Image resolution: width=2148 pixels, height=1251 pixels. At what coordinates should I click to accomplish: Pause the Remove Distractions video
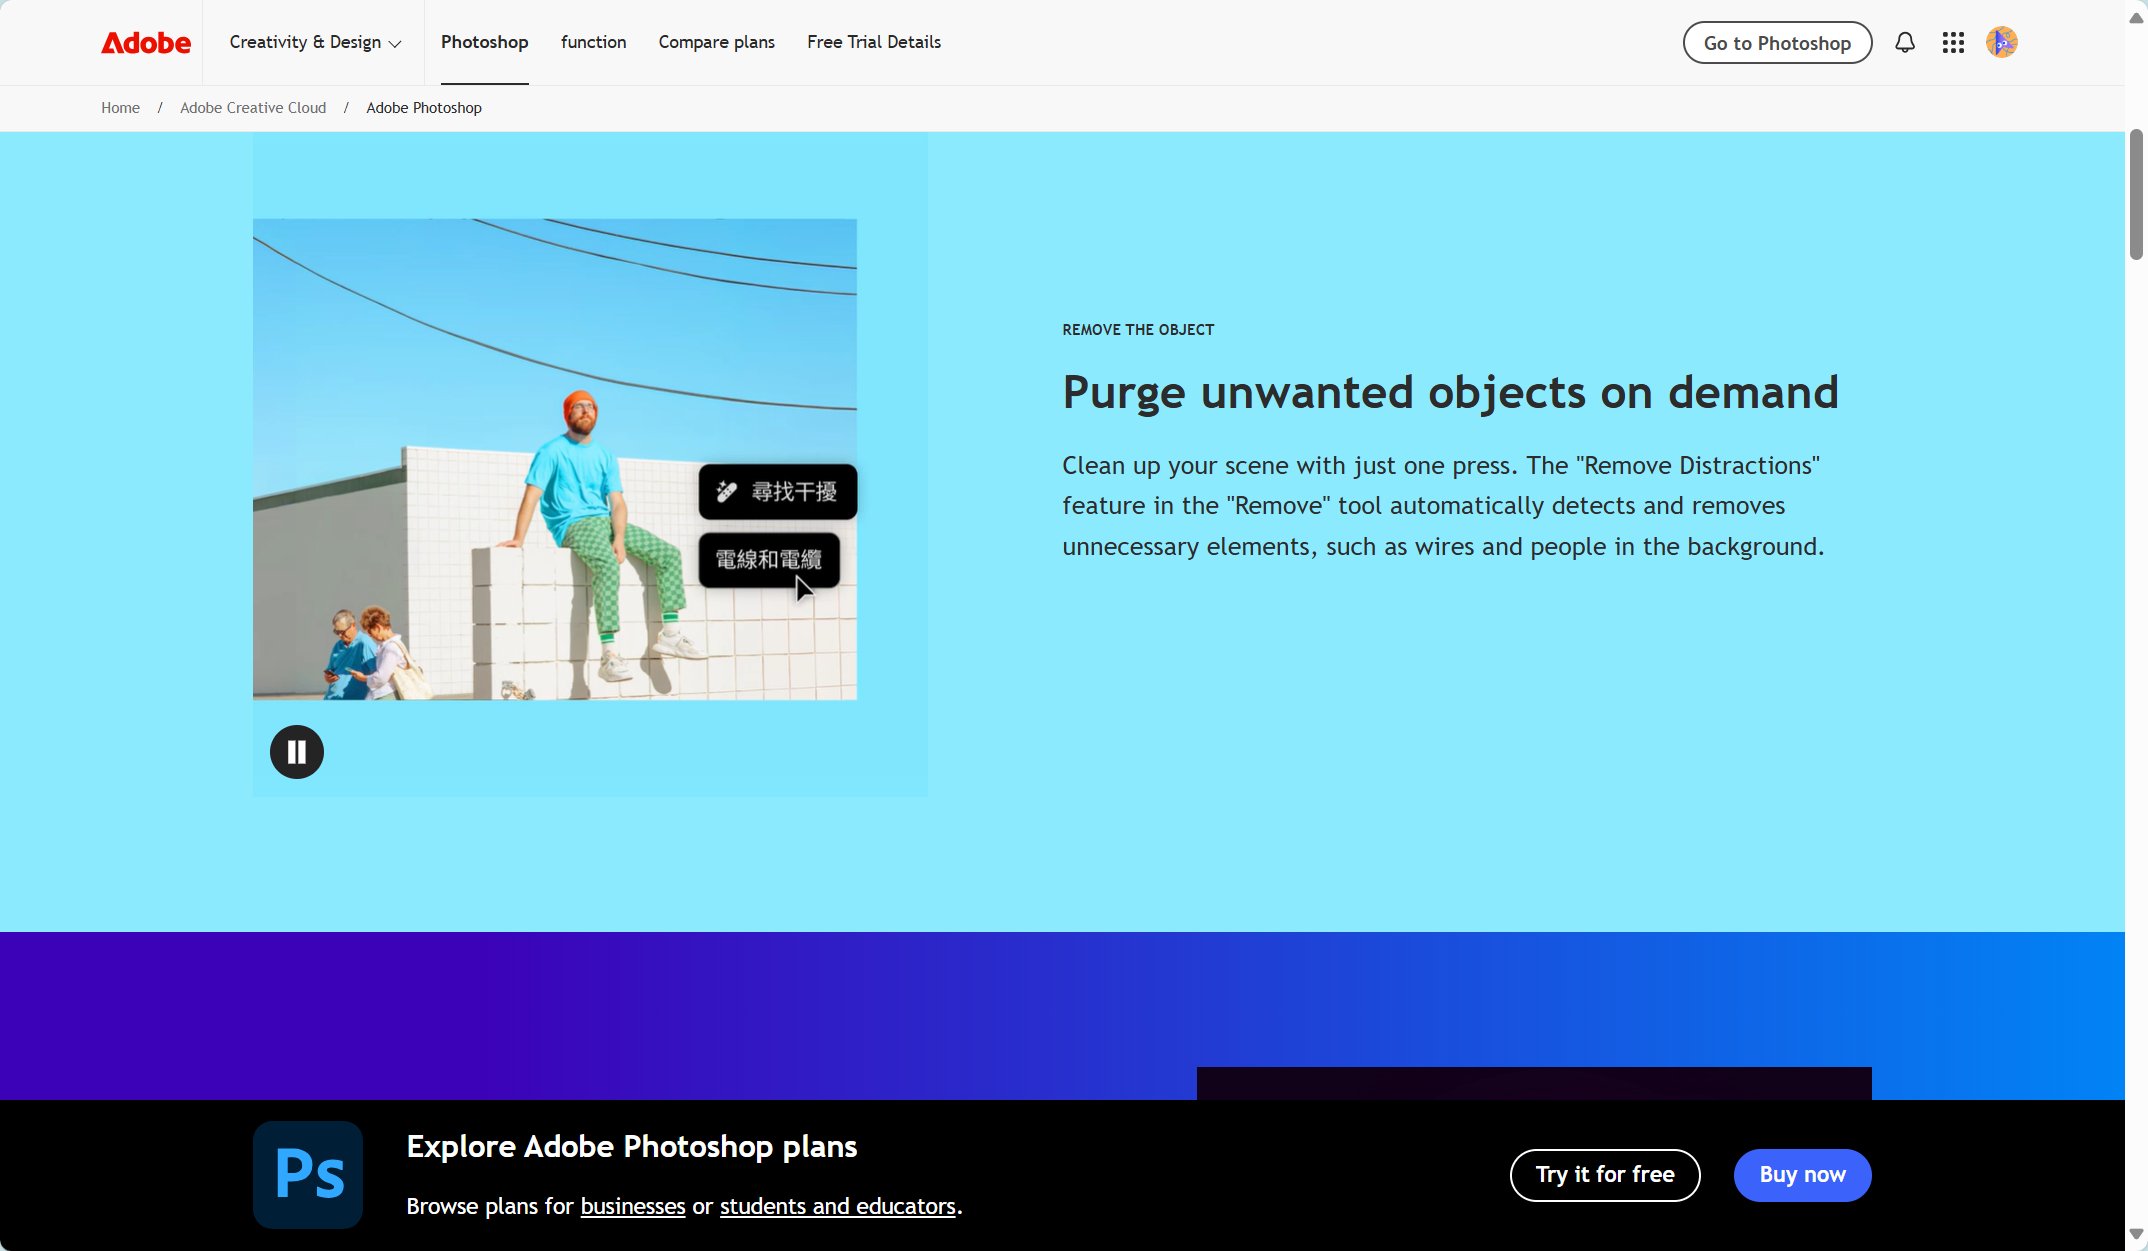click(x=297, y=752)
